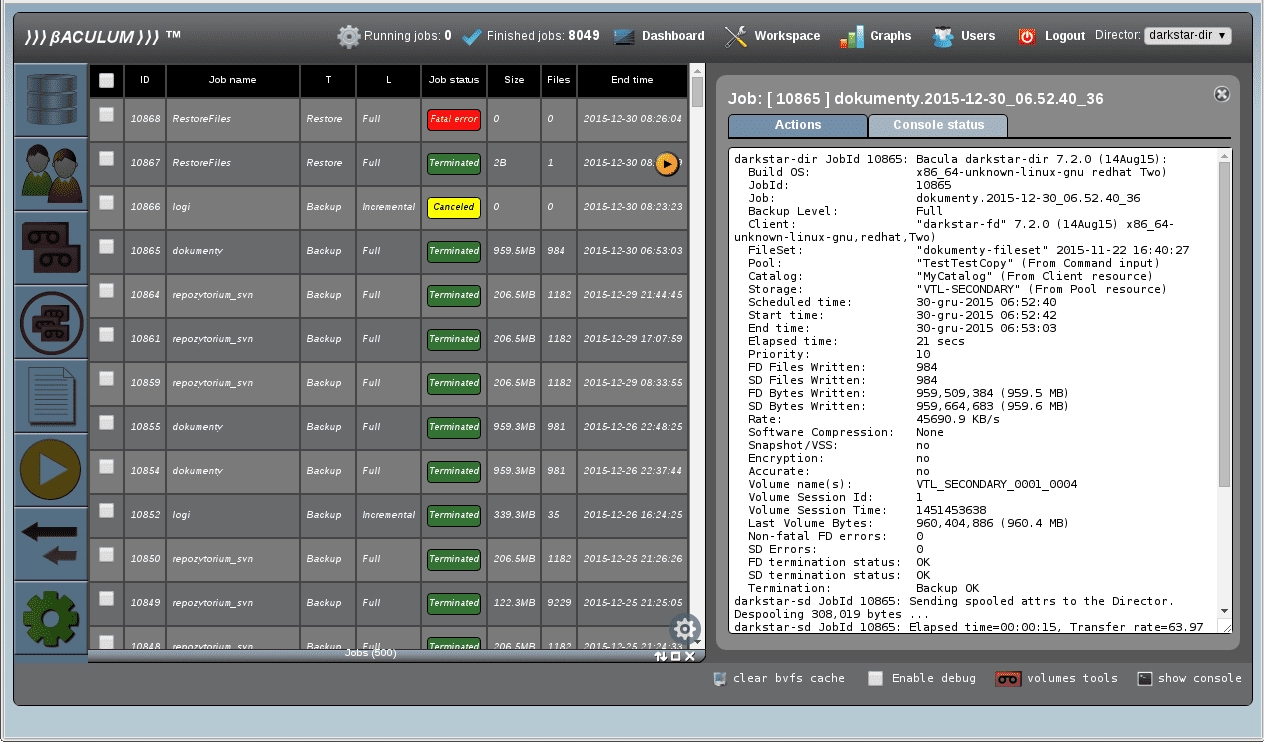Open the jobs table gear options icon
Viewport: 1264px width, 742px height.
click(x=685, y=629)
